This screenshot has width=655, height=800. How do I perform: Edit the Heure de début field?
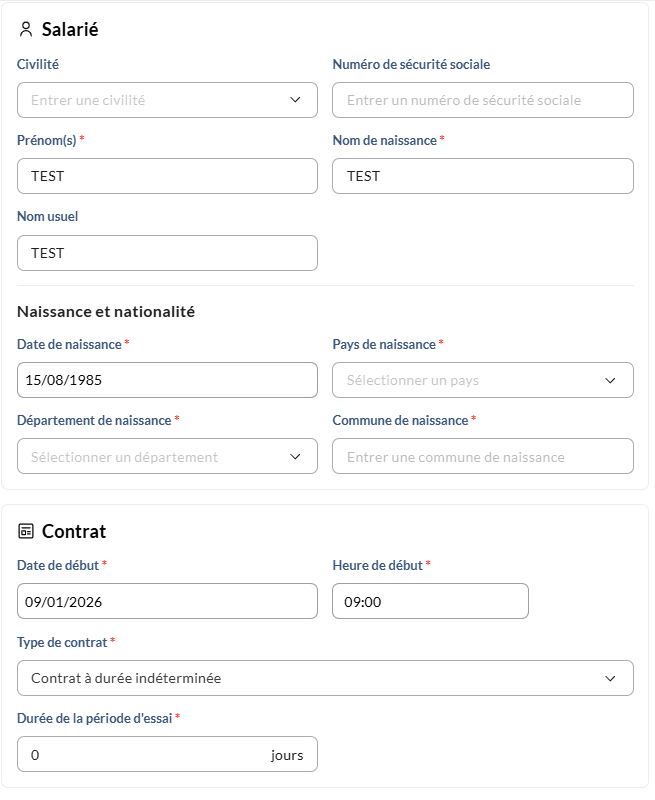430,602
